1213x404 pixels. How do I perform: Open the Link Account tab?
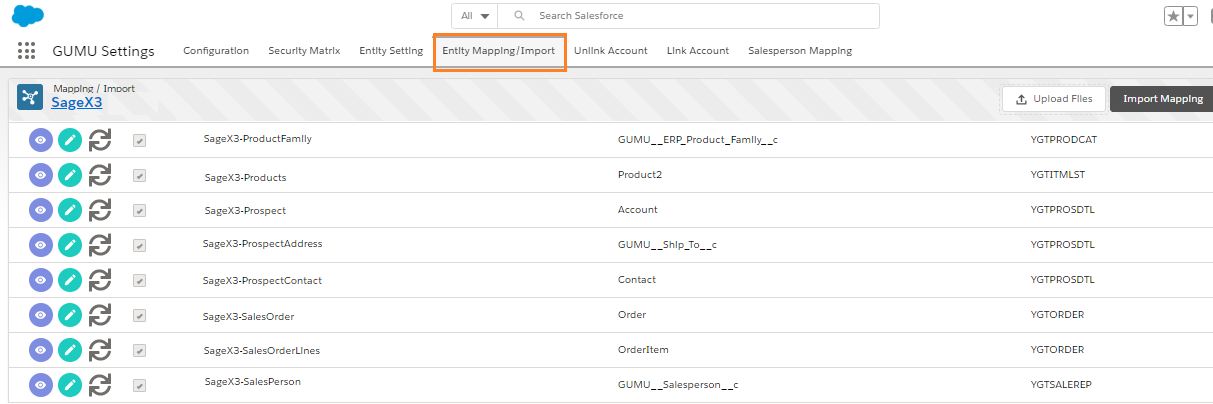point(698,51)
